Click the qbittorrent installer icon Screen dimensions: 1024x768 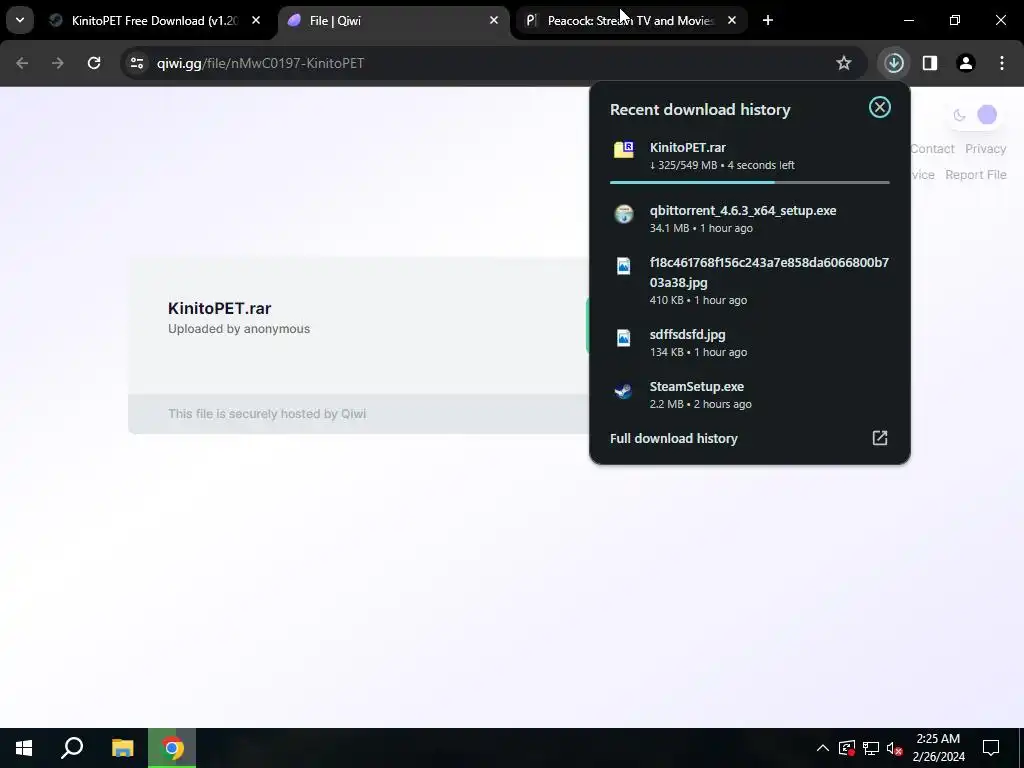624,214
